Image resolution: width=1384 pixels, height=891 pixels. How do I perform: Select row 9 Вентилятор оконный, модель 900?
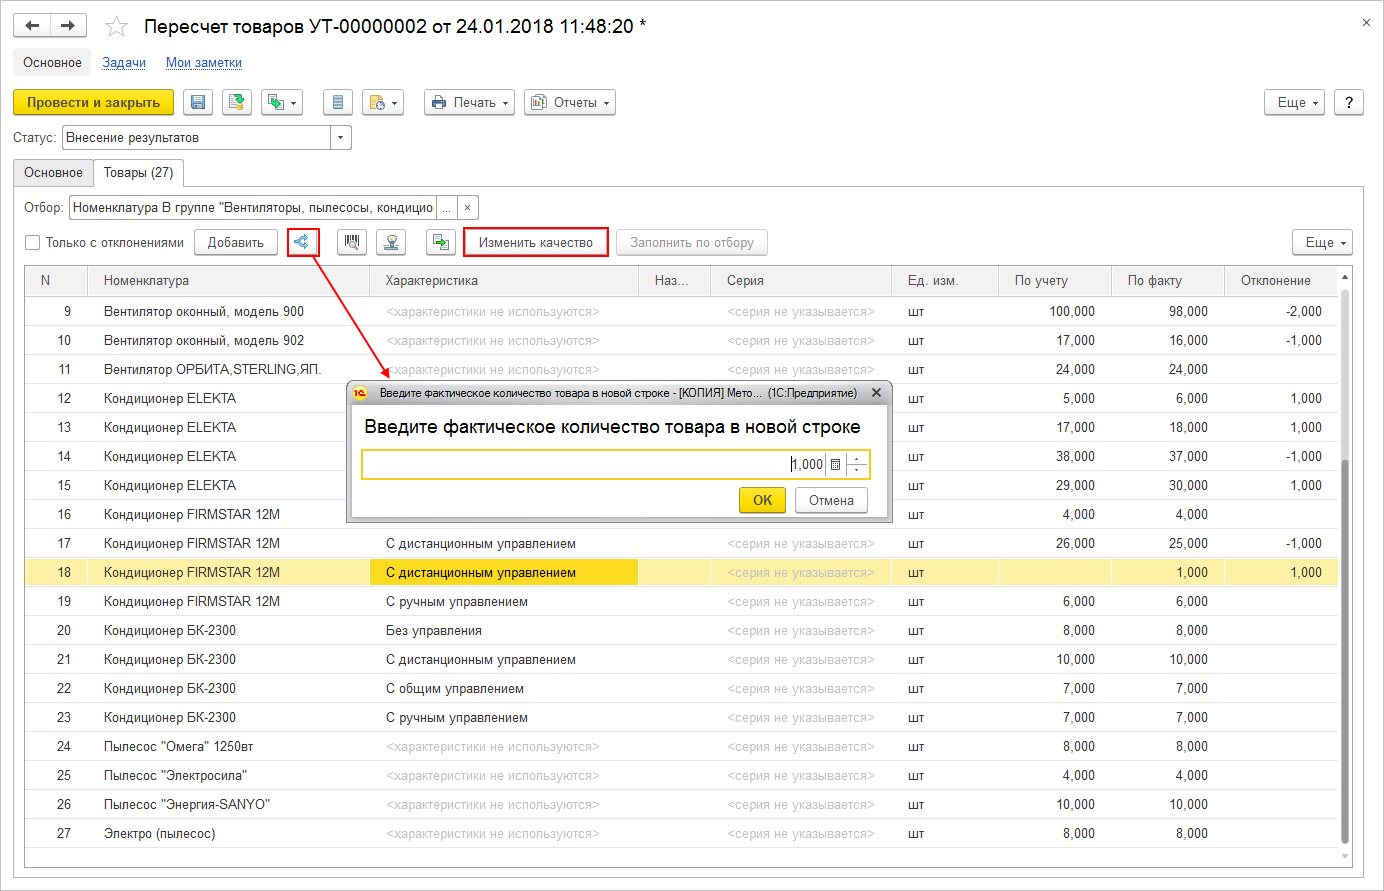click(681, 311)
